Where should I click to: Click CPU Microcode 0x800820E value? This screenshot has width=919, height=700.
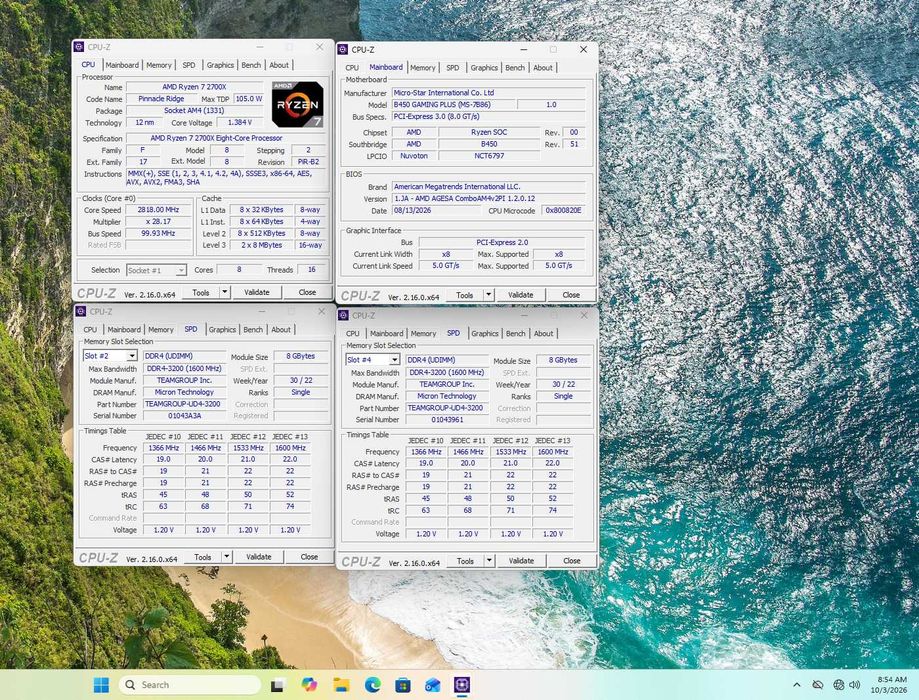(563, 210)
